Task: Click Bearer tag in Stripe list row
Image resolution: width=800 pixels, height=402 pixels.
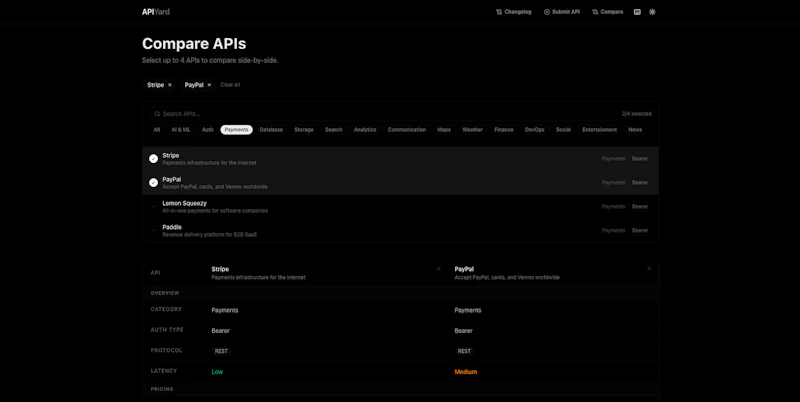Action: coord(640,159)
